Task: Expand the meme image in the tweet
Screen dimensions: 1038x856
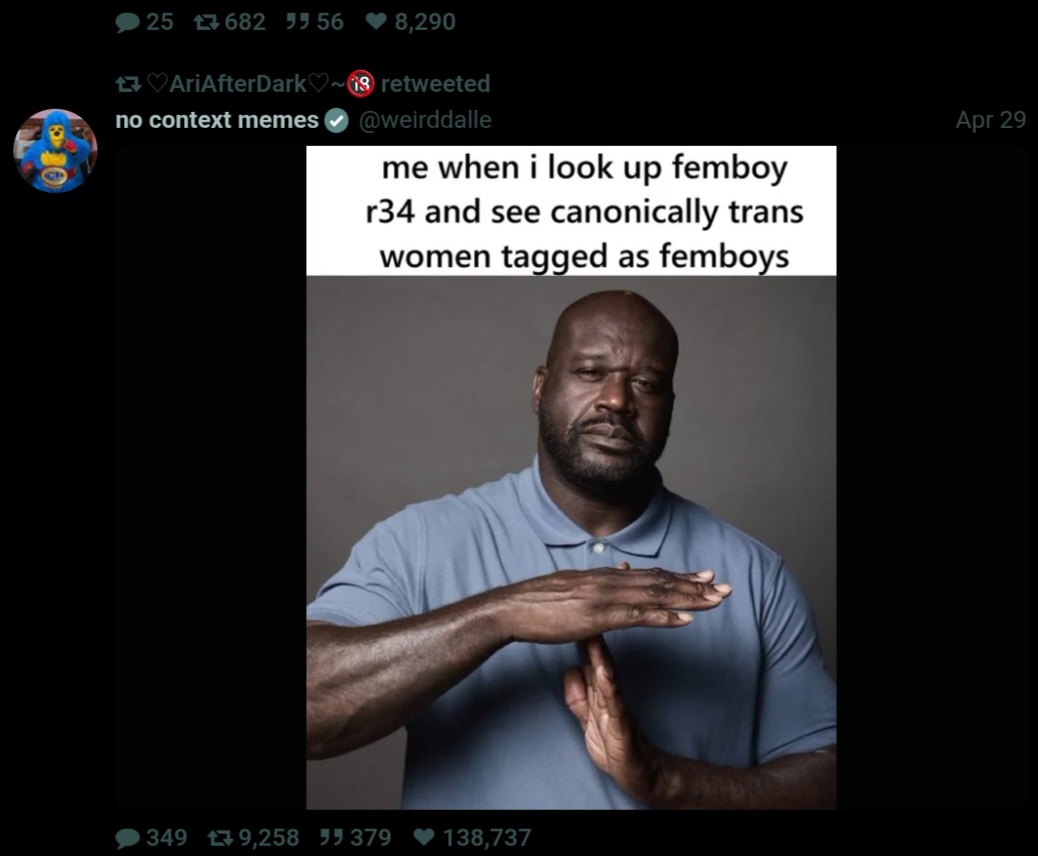Action: tap(571, 477)
